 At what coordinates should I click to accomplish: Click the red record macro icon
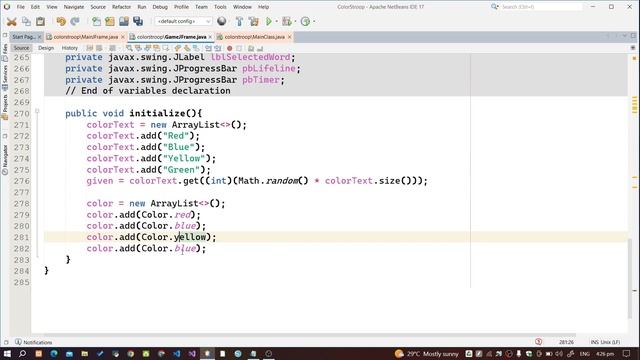[229, 48]
